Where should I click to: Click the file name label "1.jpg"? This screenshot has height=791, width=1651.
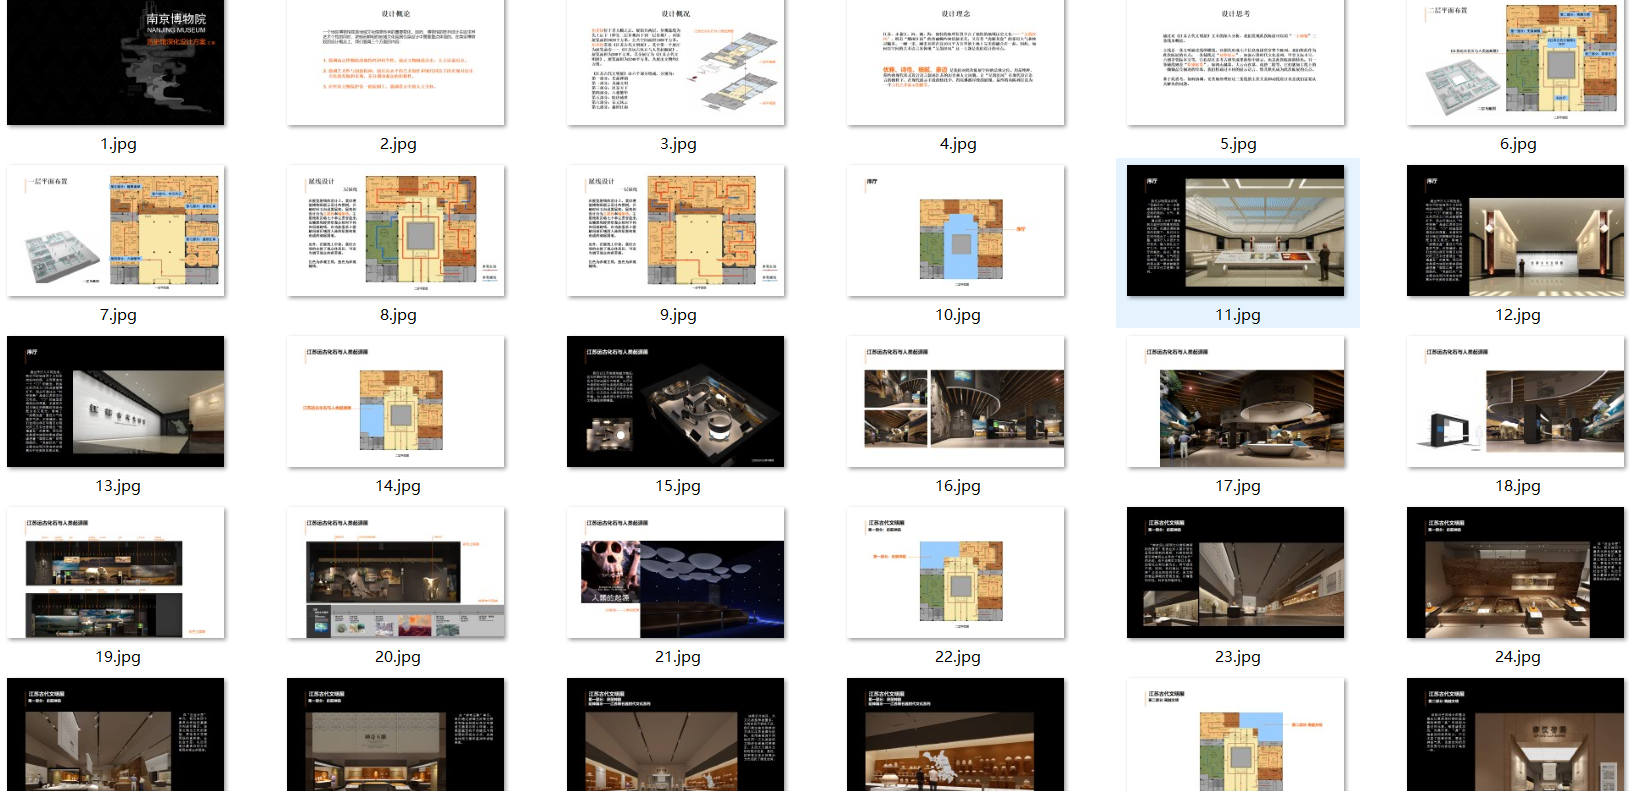point(118,144)
